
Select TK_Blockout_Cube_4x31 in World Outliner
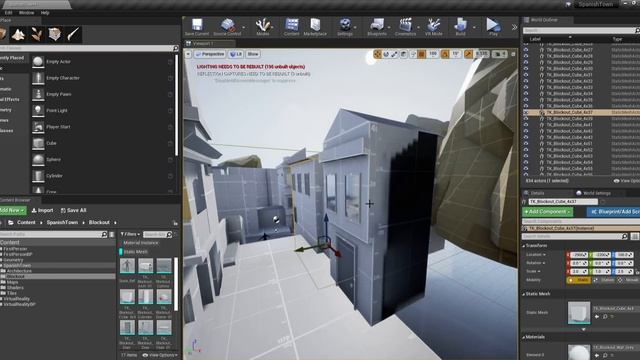click(569, 75)
